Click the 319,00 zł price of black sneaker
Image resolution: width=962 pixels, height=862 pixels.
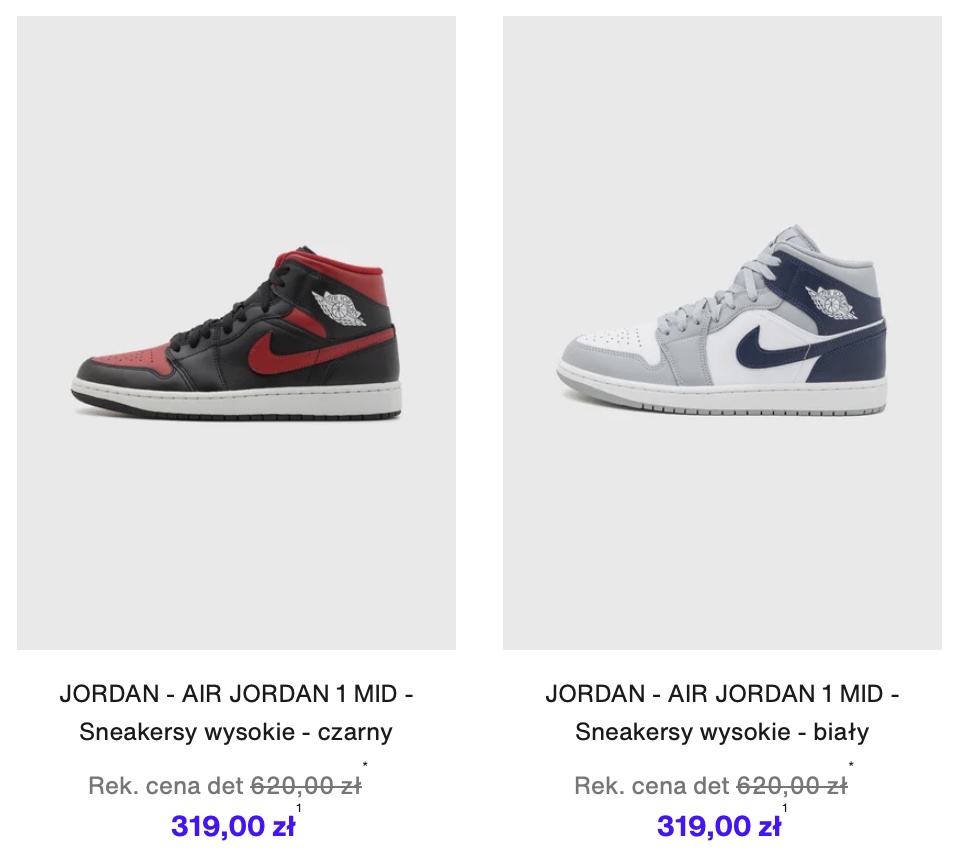(233, 826)
